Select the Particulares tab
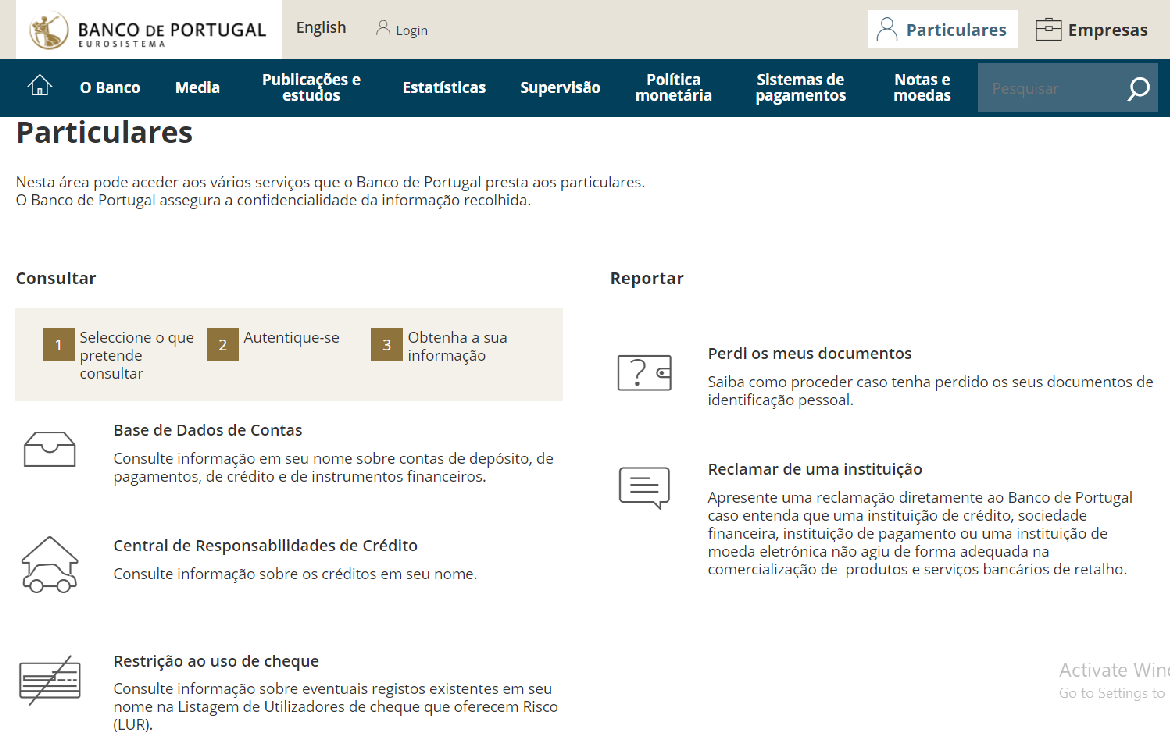1170x740 pixels. click(x=942, y=30)
